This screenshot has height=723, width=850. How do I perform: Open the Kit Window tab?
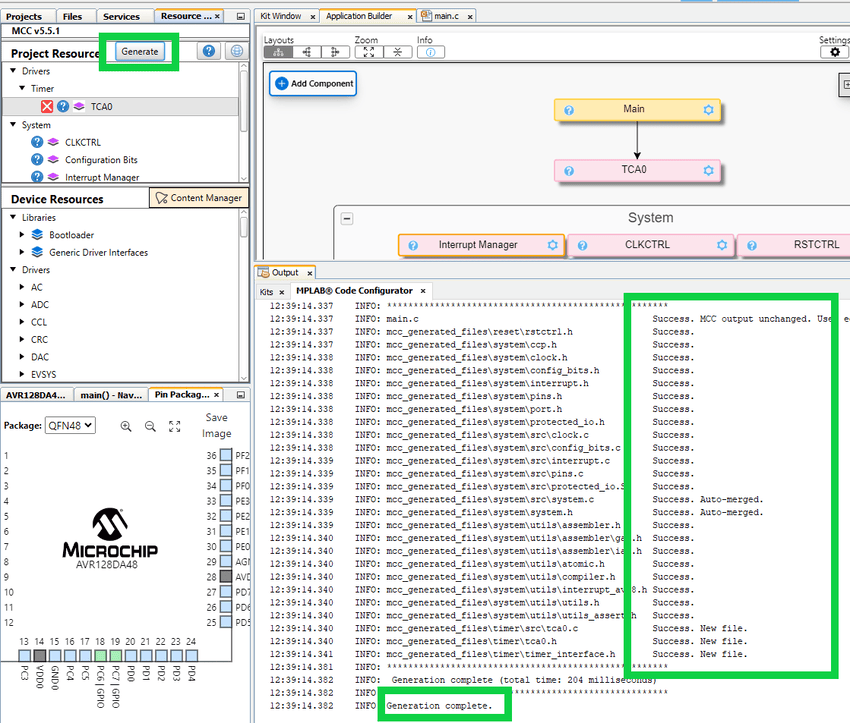(280, 16)
